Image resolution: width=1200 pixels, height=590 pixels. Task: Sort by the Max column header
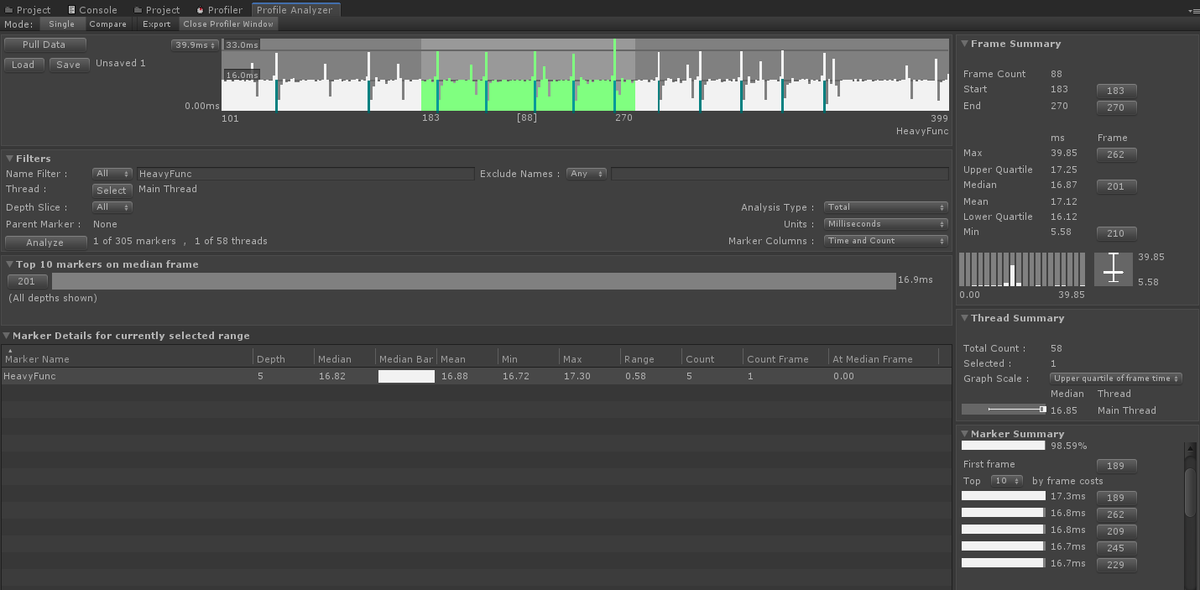point(588,358)
